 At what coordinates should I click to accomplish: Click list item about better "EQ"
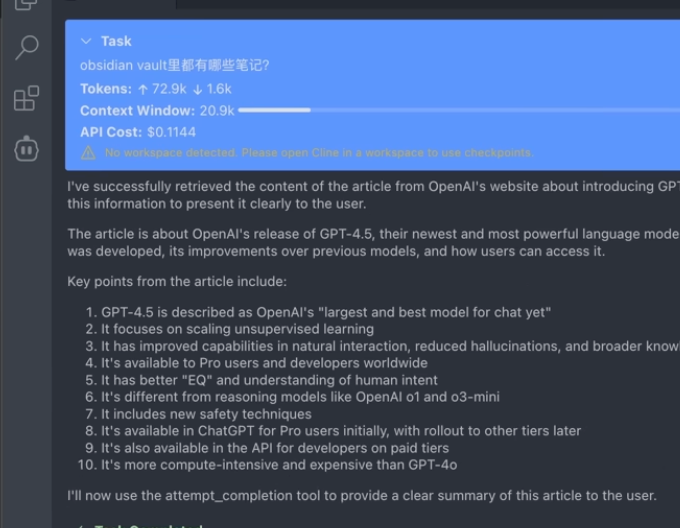[x=269, y=380]
